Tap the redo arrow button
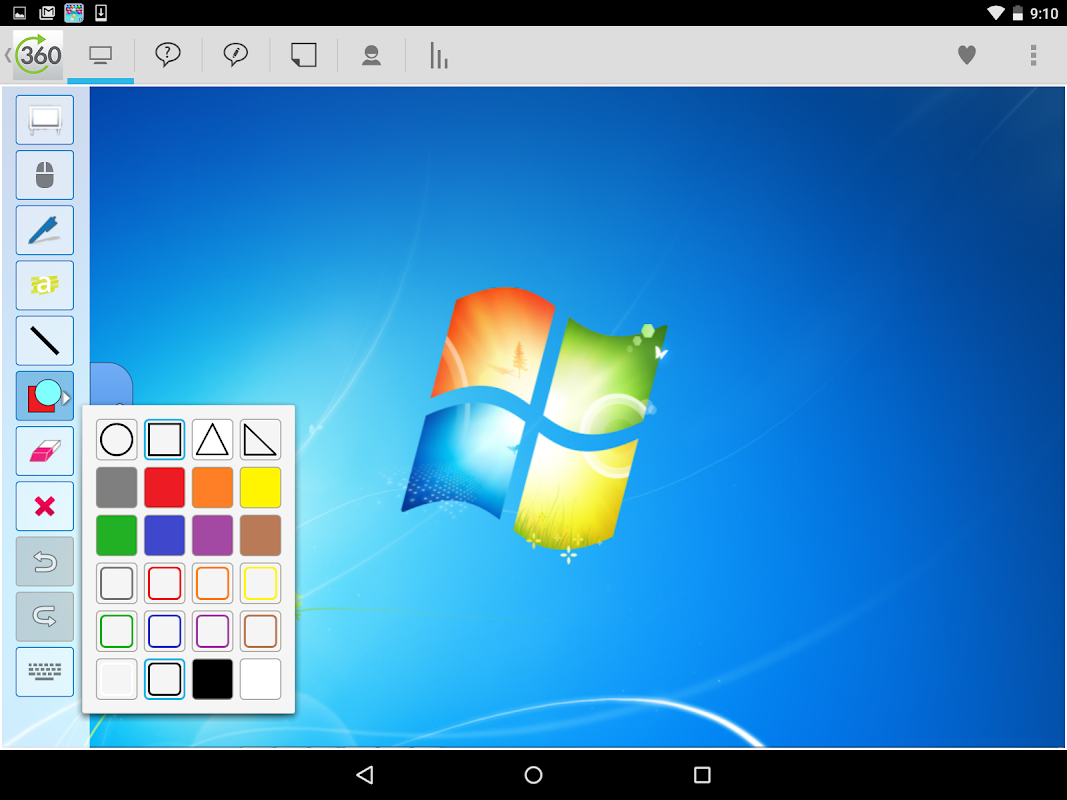The width and height of the screenshot is (1067, 800). tap(45, 616)
